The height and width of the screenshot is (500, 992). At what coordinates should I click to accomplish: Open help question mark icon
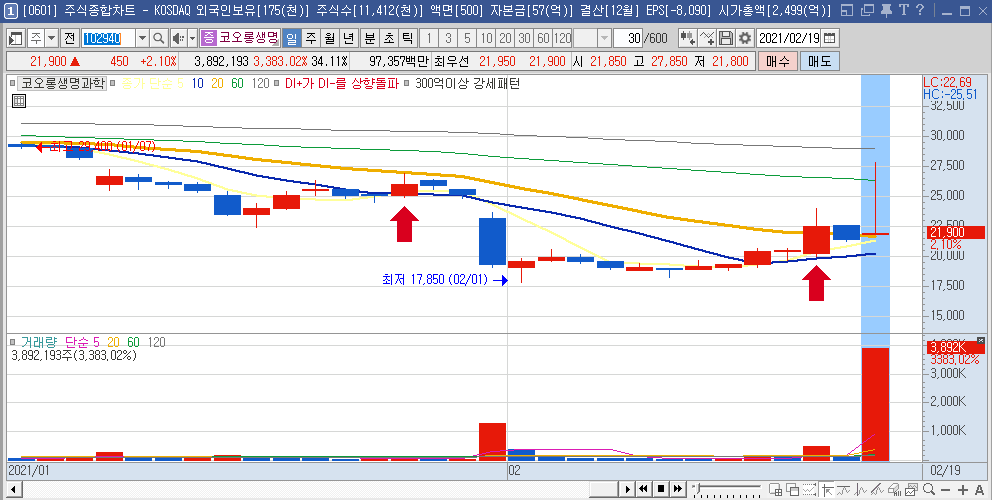pyautogui.click(x=919, y=10)
